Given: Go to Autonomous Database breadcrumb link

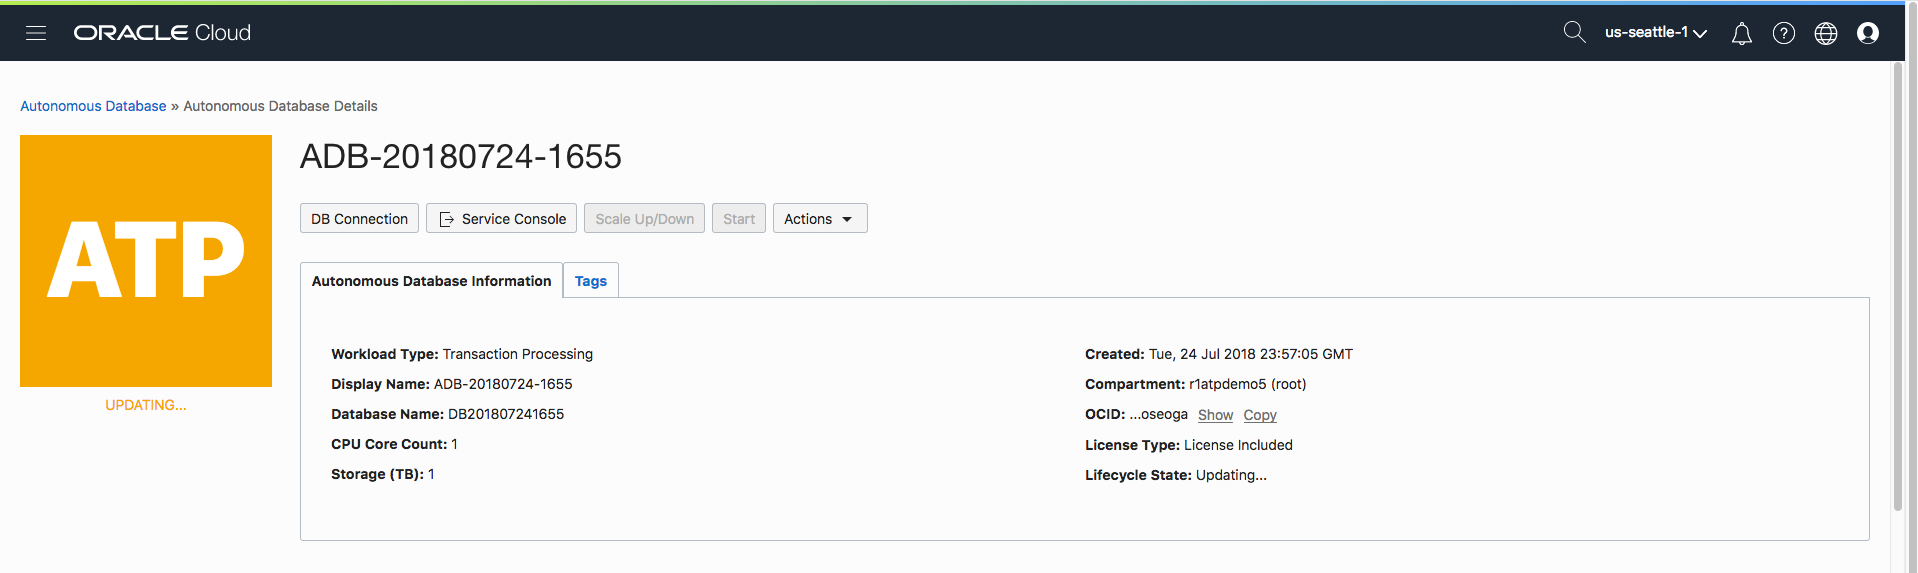Looking at the screenshot, I should (93, 106).
